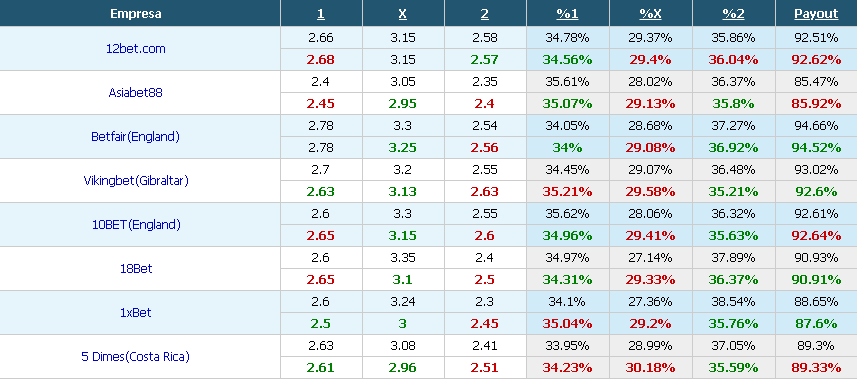
Task: Select 12bet.com current payout 92.62%
Action: 816,60
